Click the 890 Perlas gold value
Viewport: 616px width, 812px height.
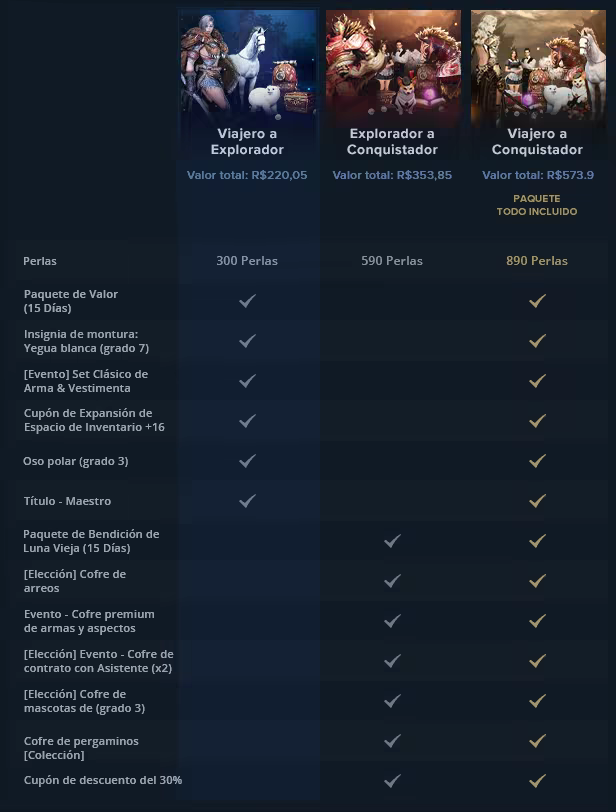(537, 261)
